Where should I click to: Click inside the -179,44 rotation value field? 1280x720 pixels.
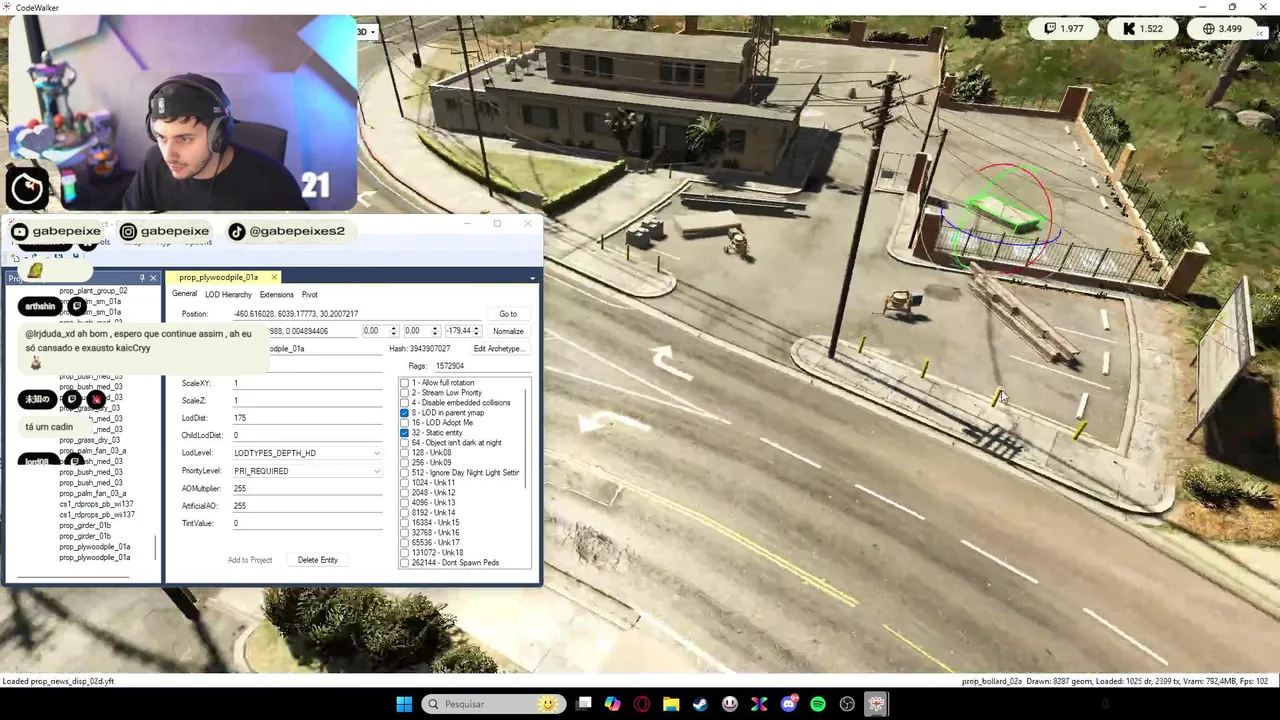pyautogui.click(x=458, y=331)
